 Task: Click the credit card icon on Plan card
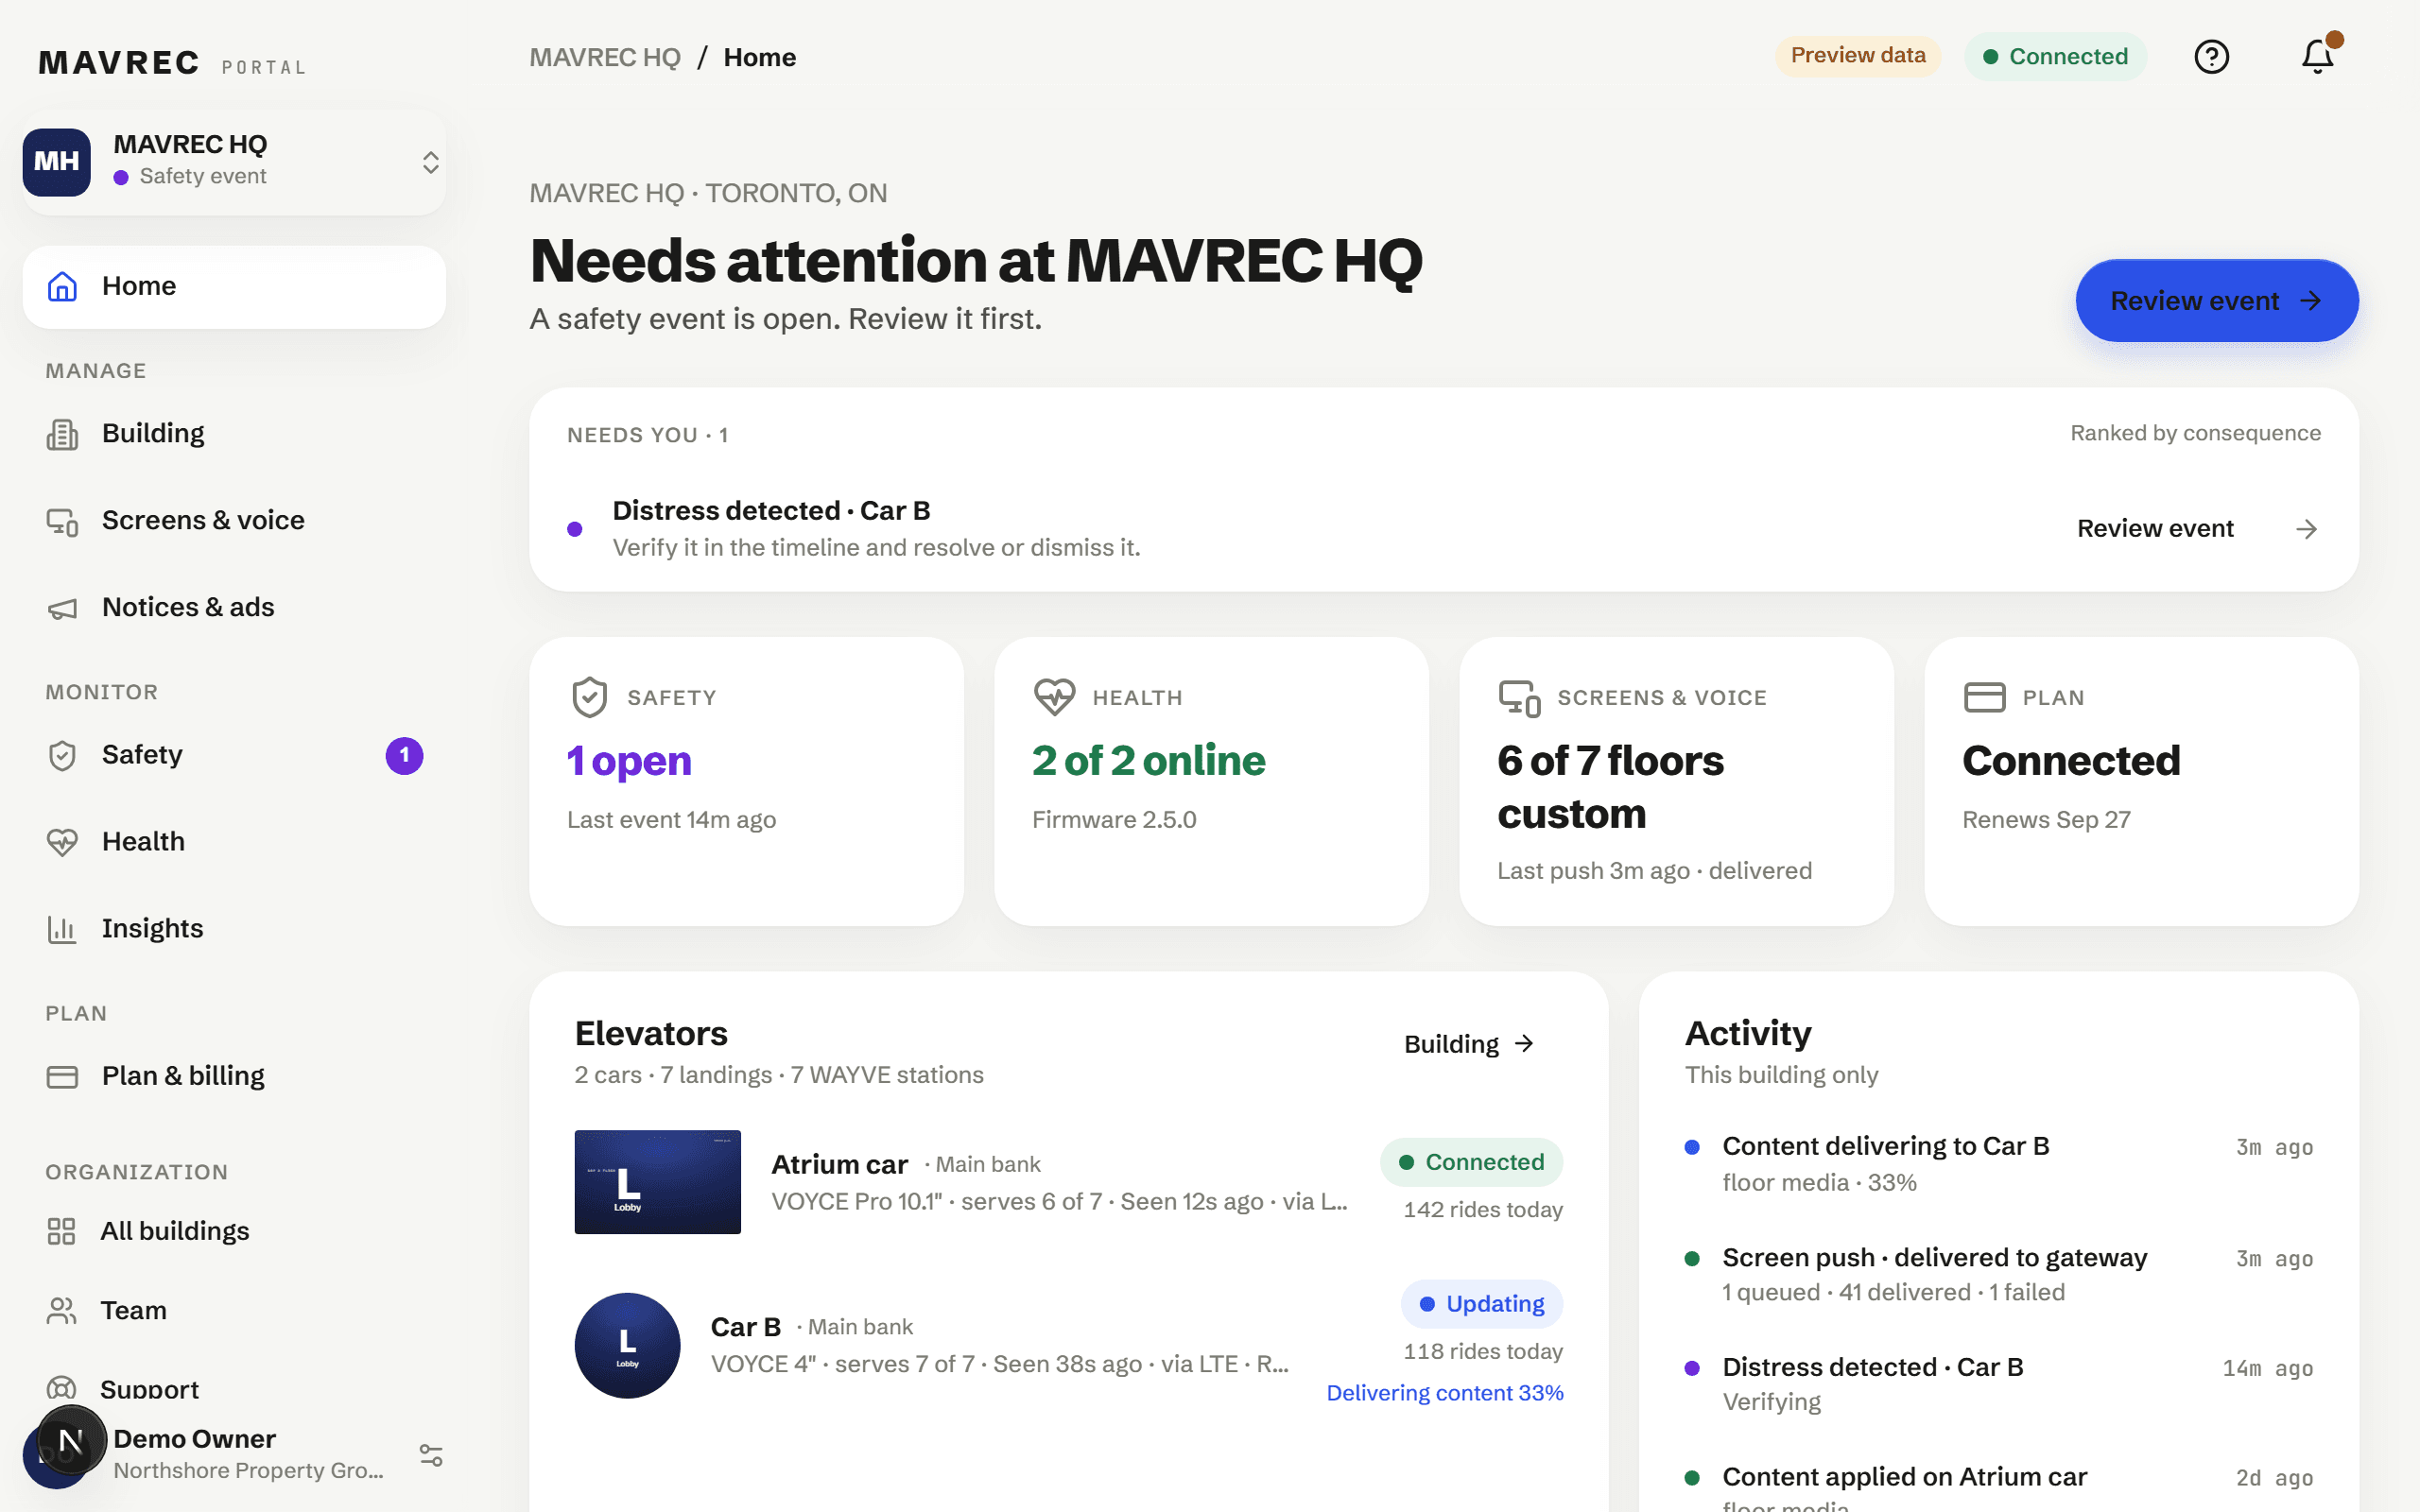point(1984,697)
